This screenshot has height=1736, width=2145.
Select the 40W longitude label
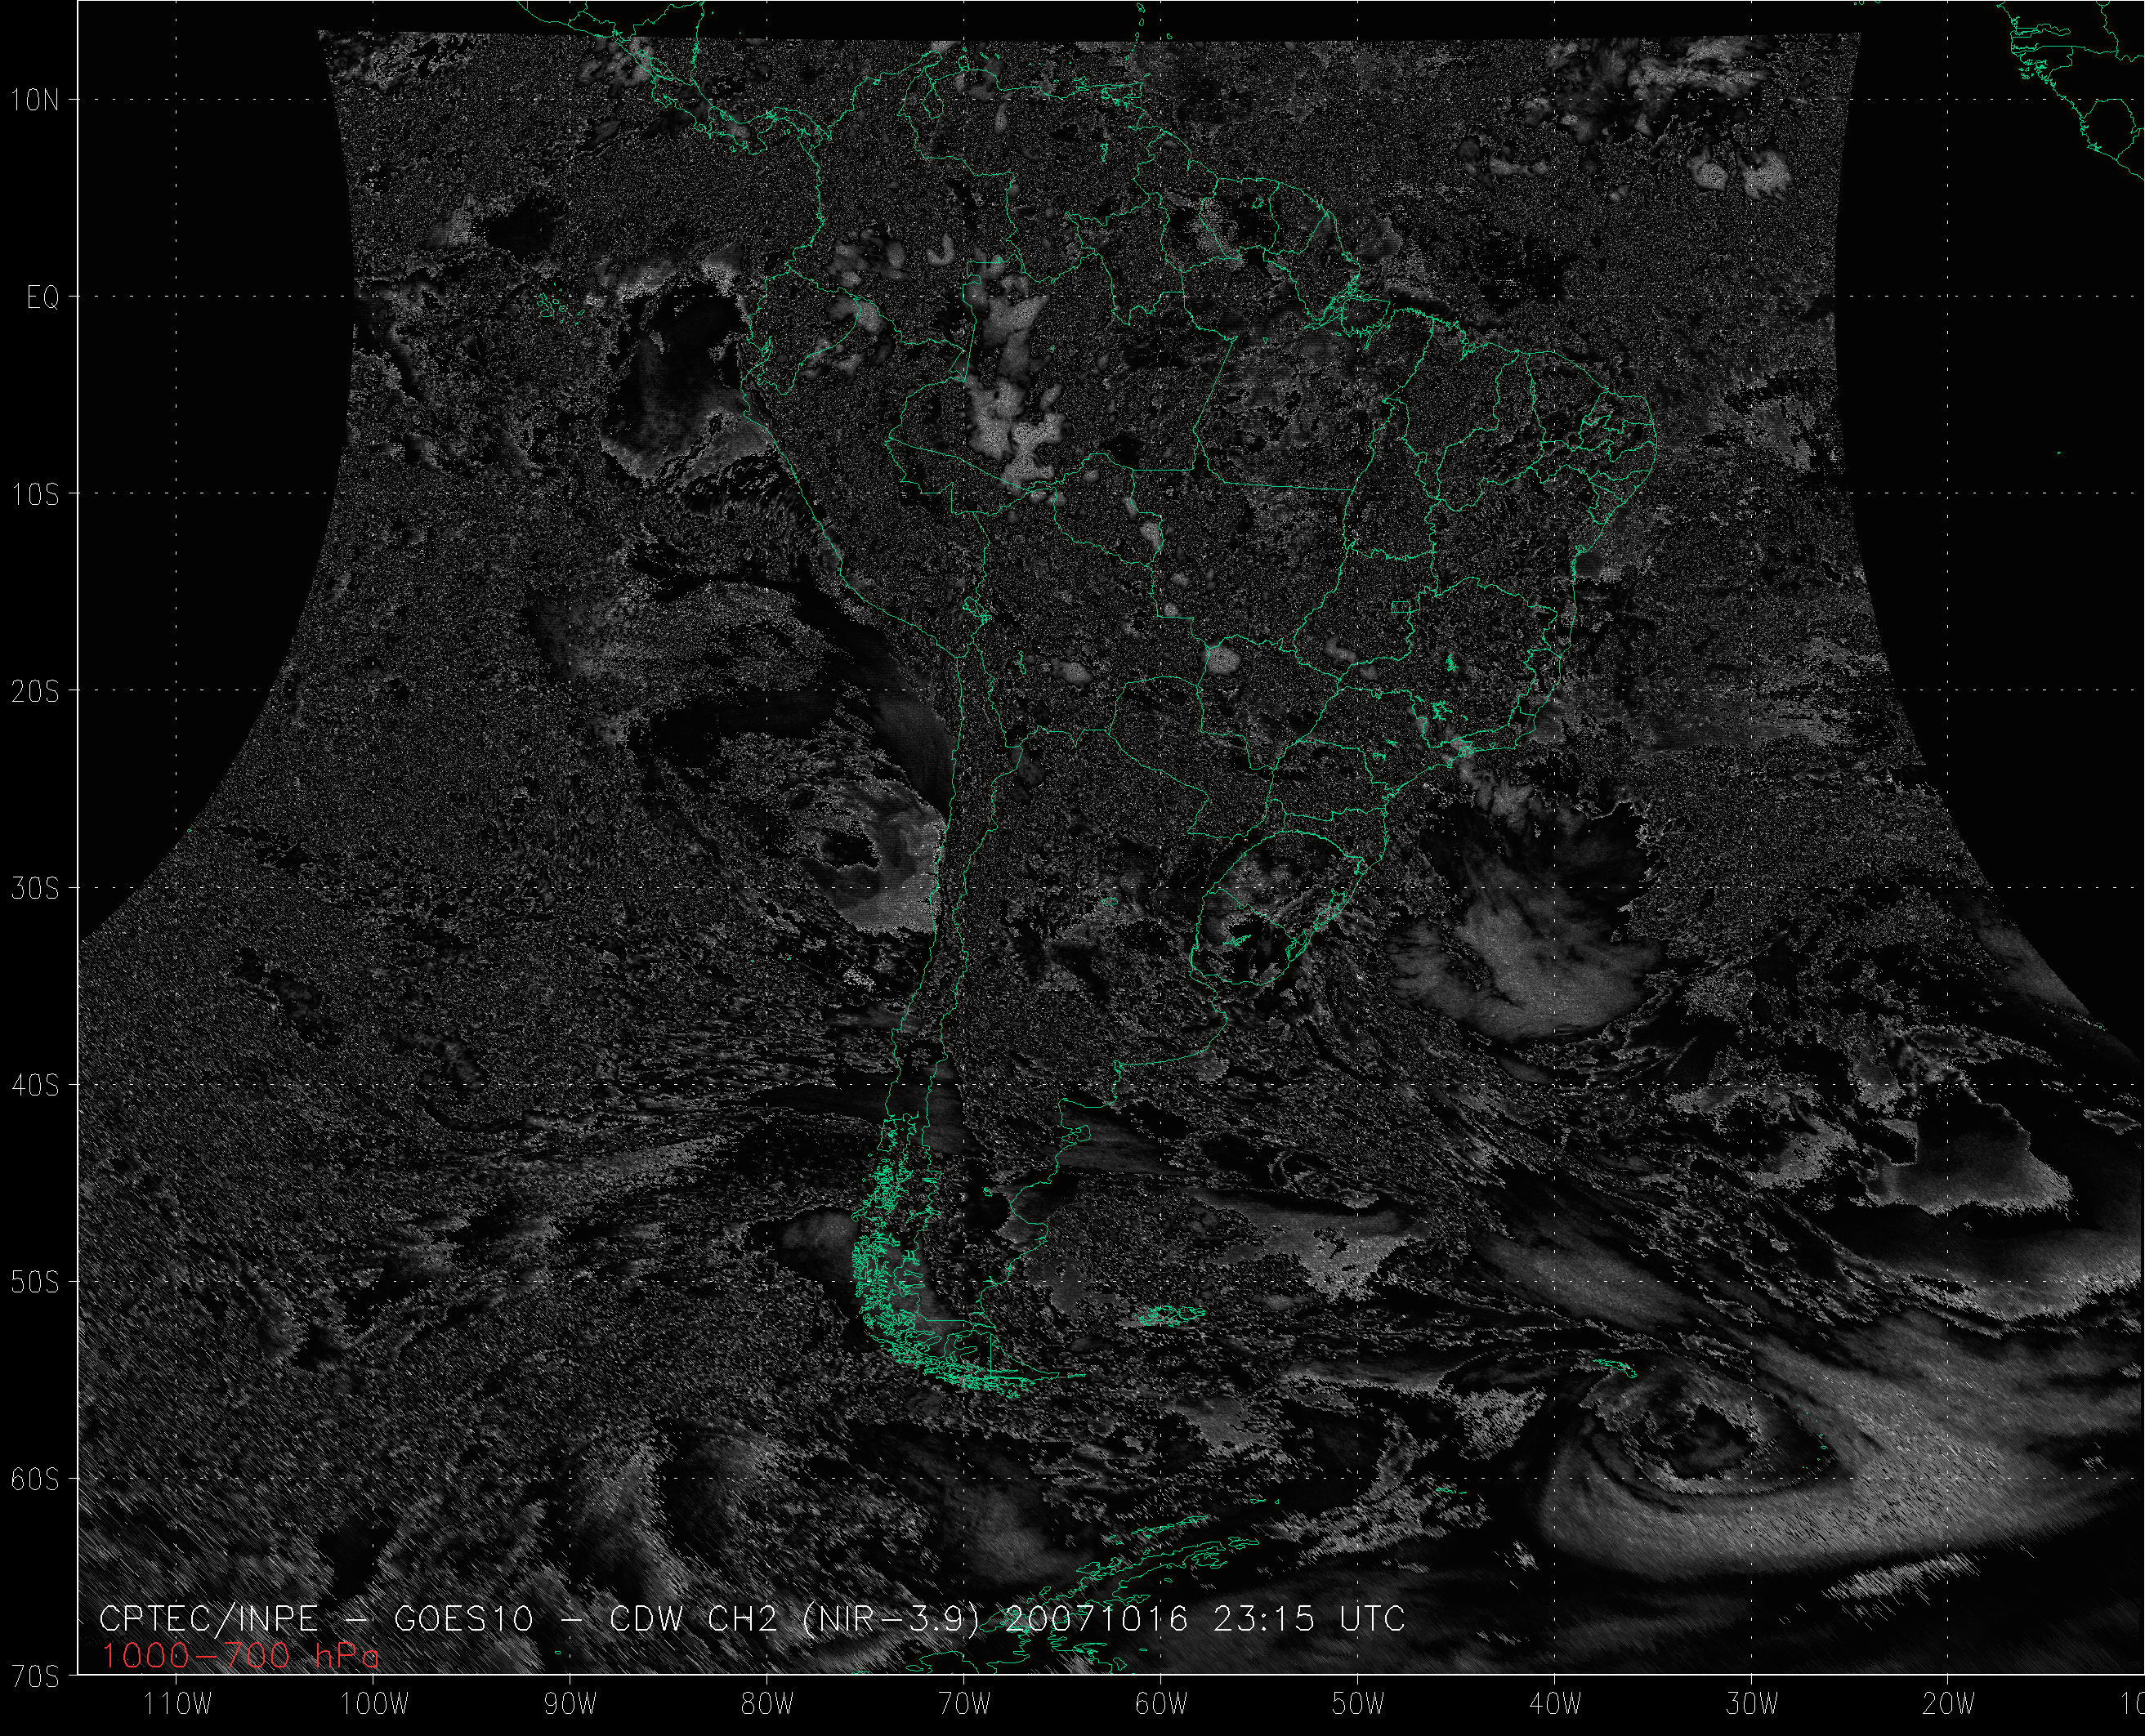(1555, 1705)
